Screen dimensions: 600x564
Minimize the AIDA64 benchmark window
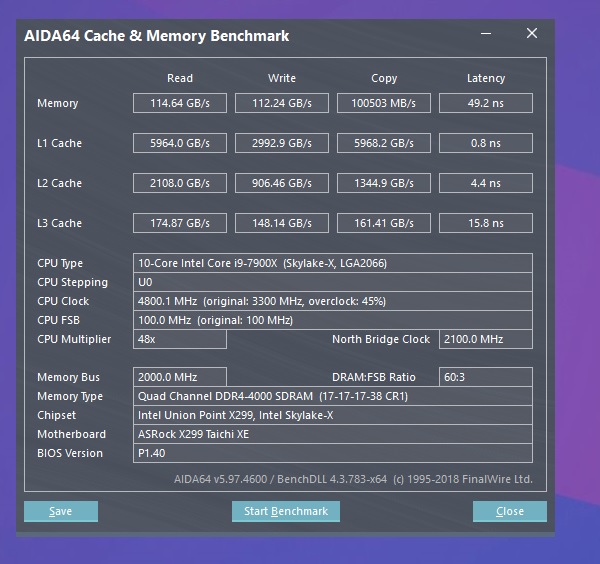[x=486, y=34]
